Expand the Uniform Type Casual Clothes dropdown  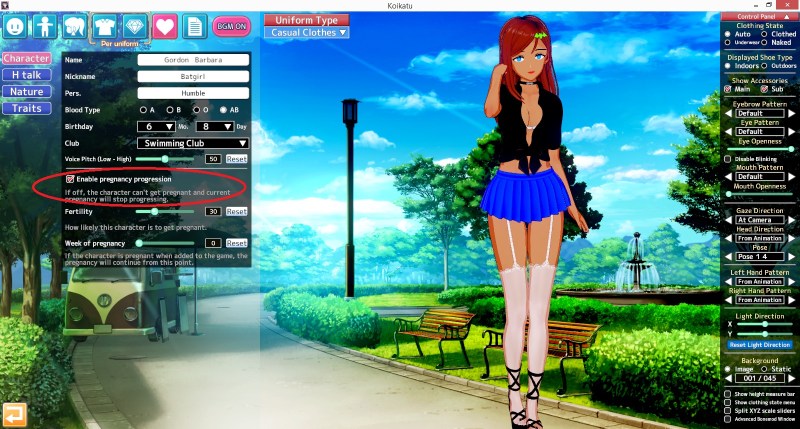[306, 32]
